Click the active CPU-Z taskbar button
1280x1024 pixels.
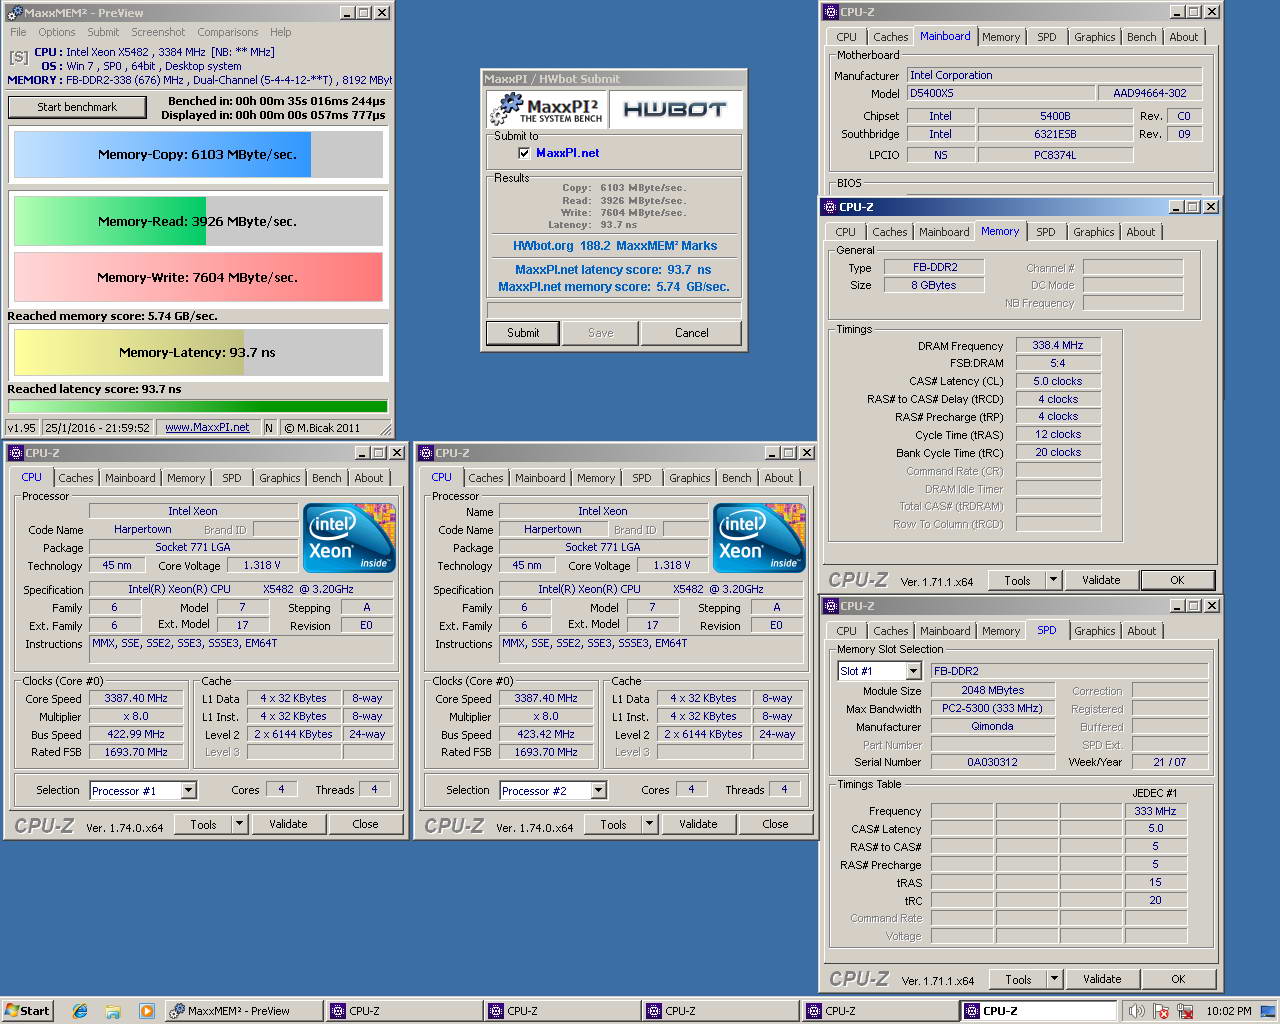[1039, 1011]
